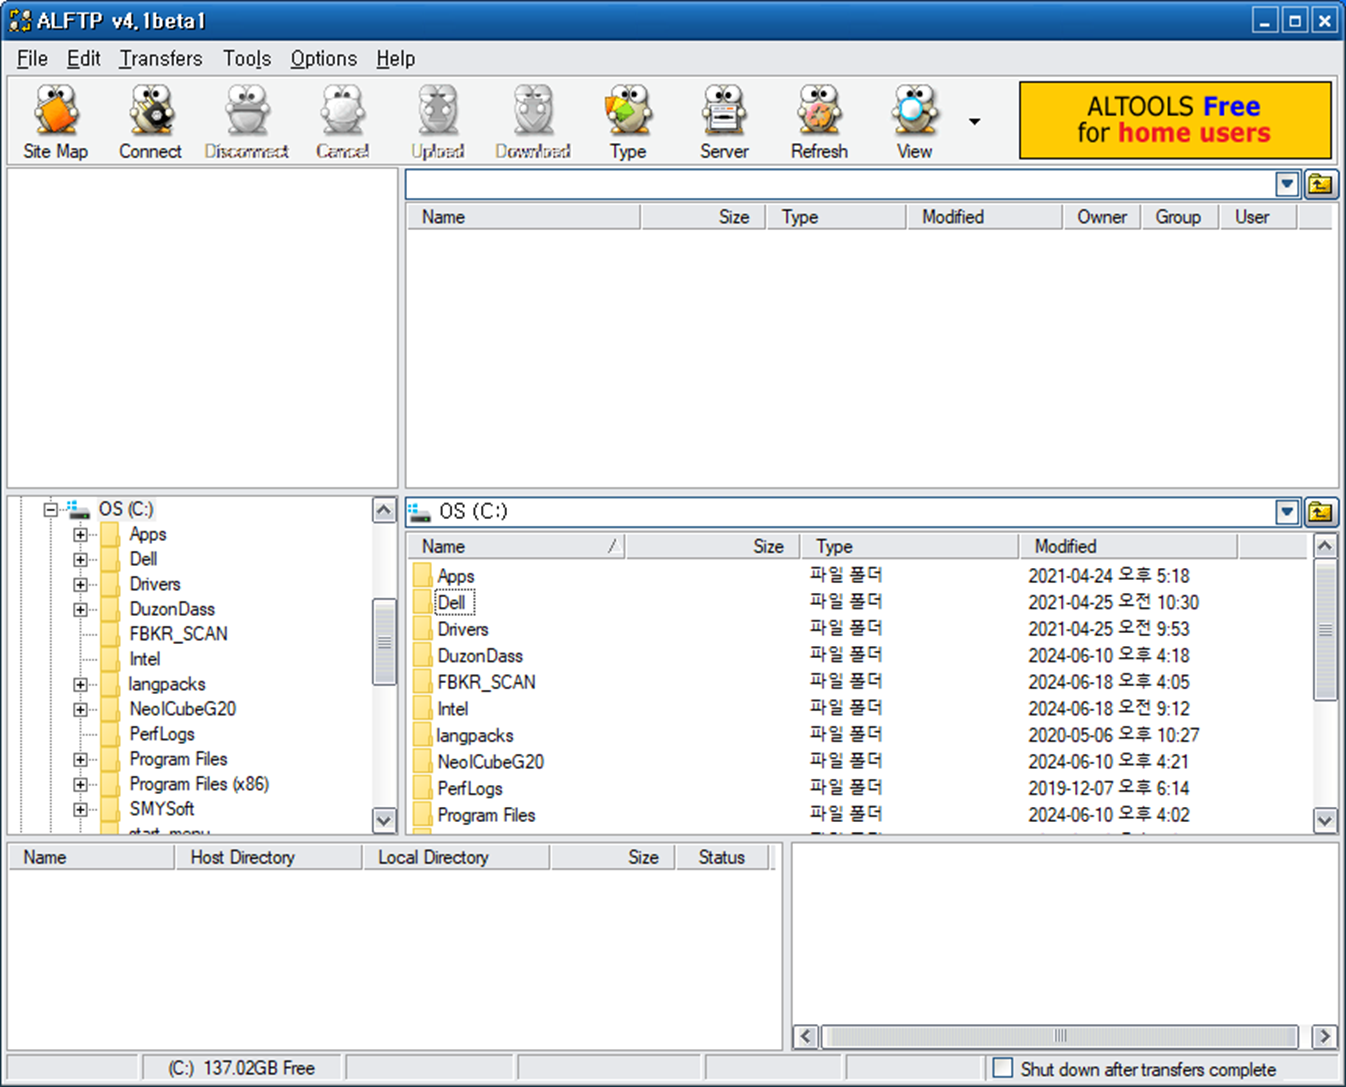
Task: Click the Download toolbar icon
Action: coord(531,119)
